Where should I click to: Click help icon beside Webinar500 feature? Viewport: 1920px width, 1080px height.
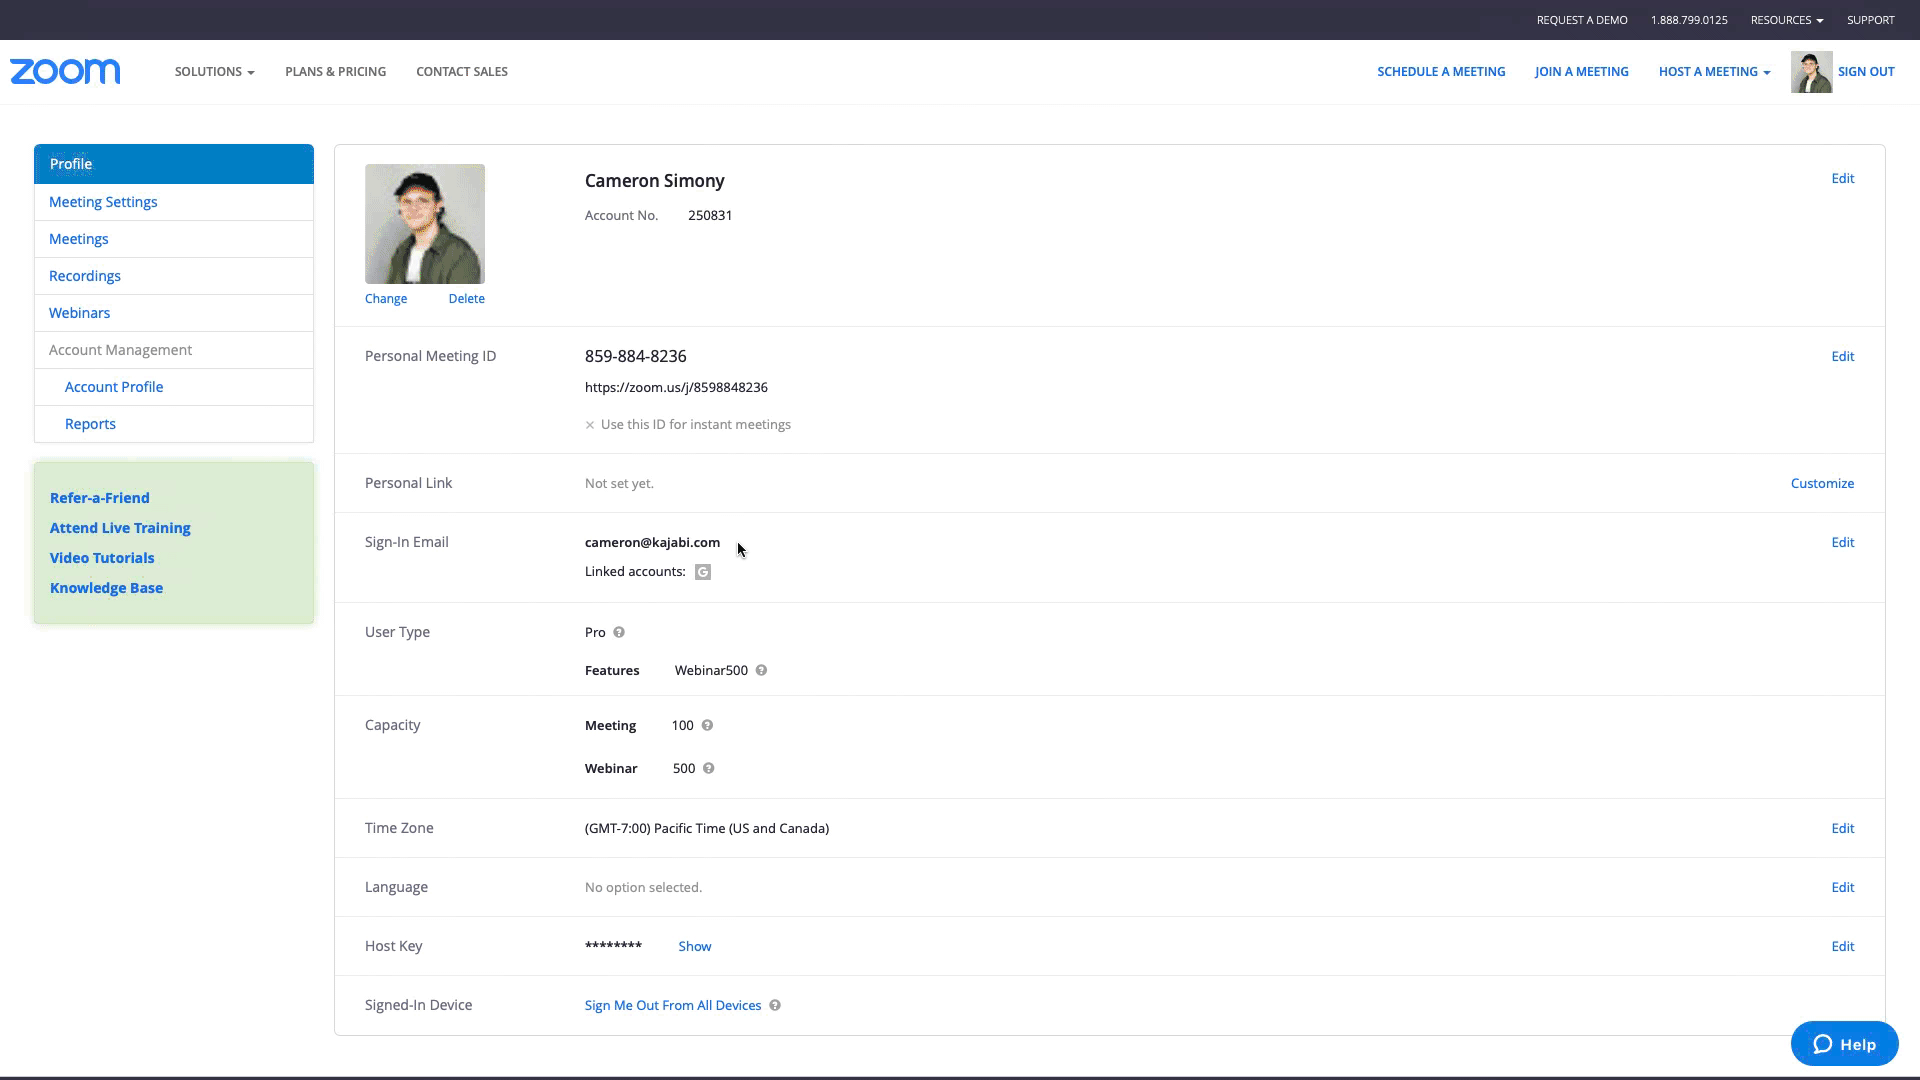point(762,670)
